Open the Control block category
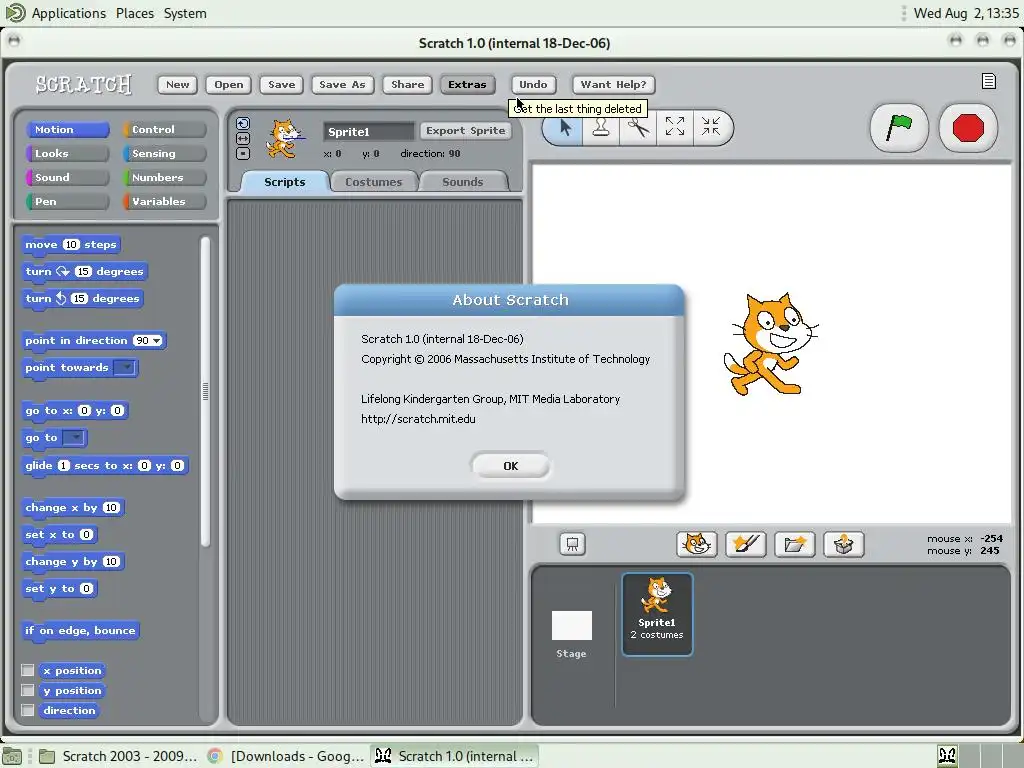This screenshot has width=1024, height=768. pos(165,129)
